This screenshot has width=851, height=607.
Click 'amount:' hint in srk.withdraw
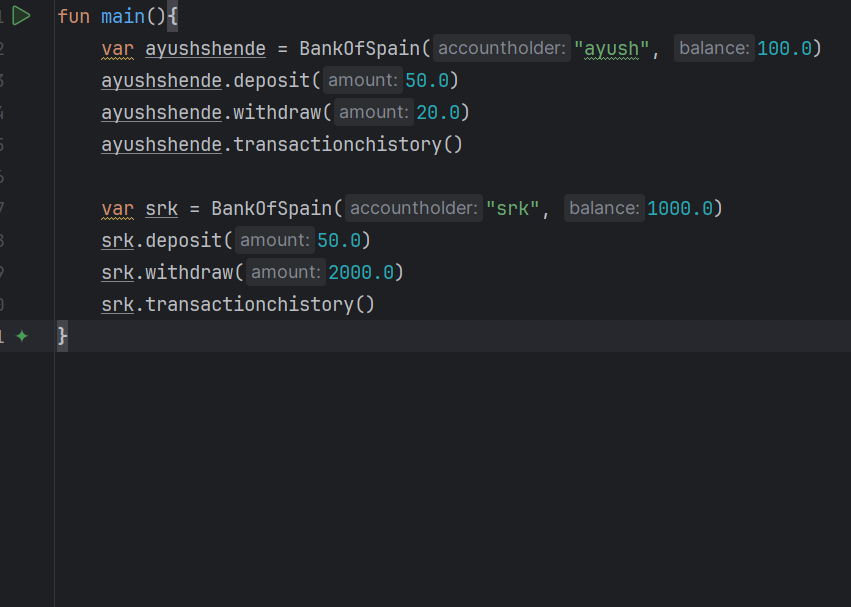286,272
